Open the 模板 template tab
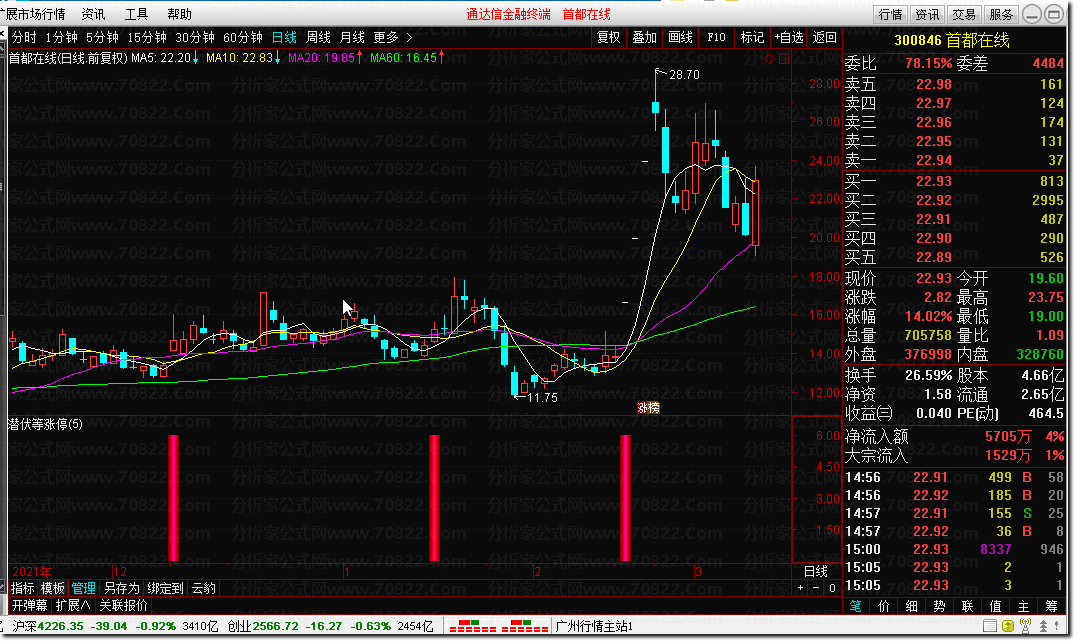This screenshot has height=642, width=1077. (53, 588)
